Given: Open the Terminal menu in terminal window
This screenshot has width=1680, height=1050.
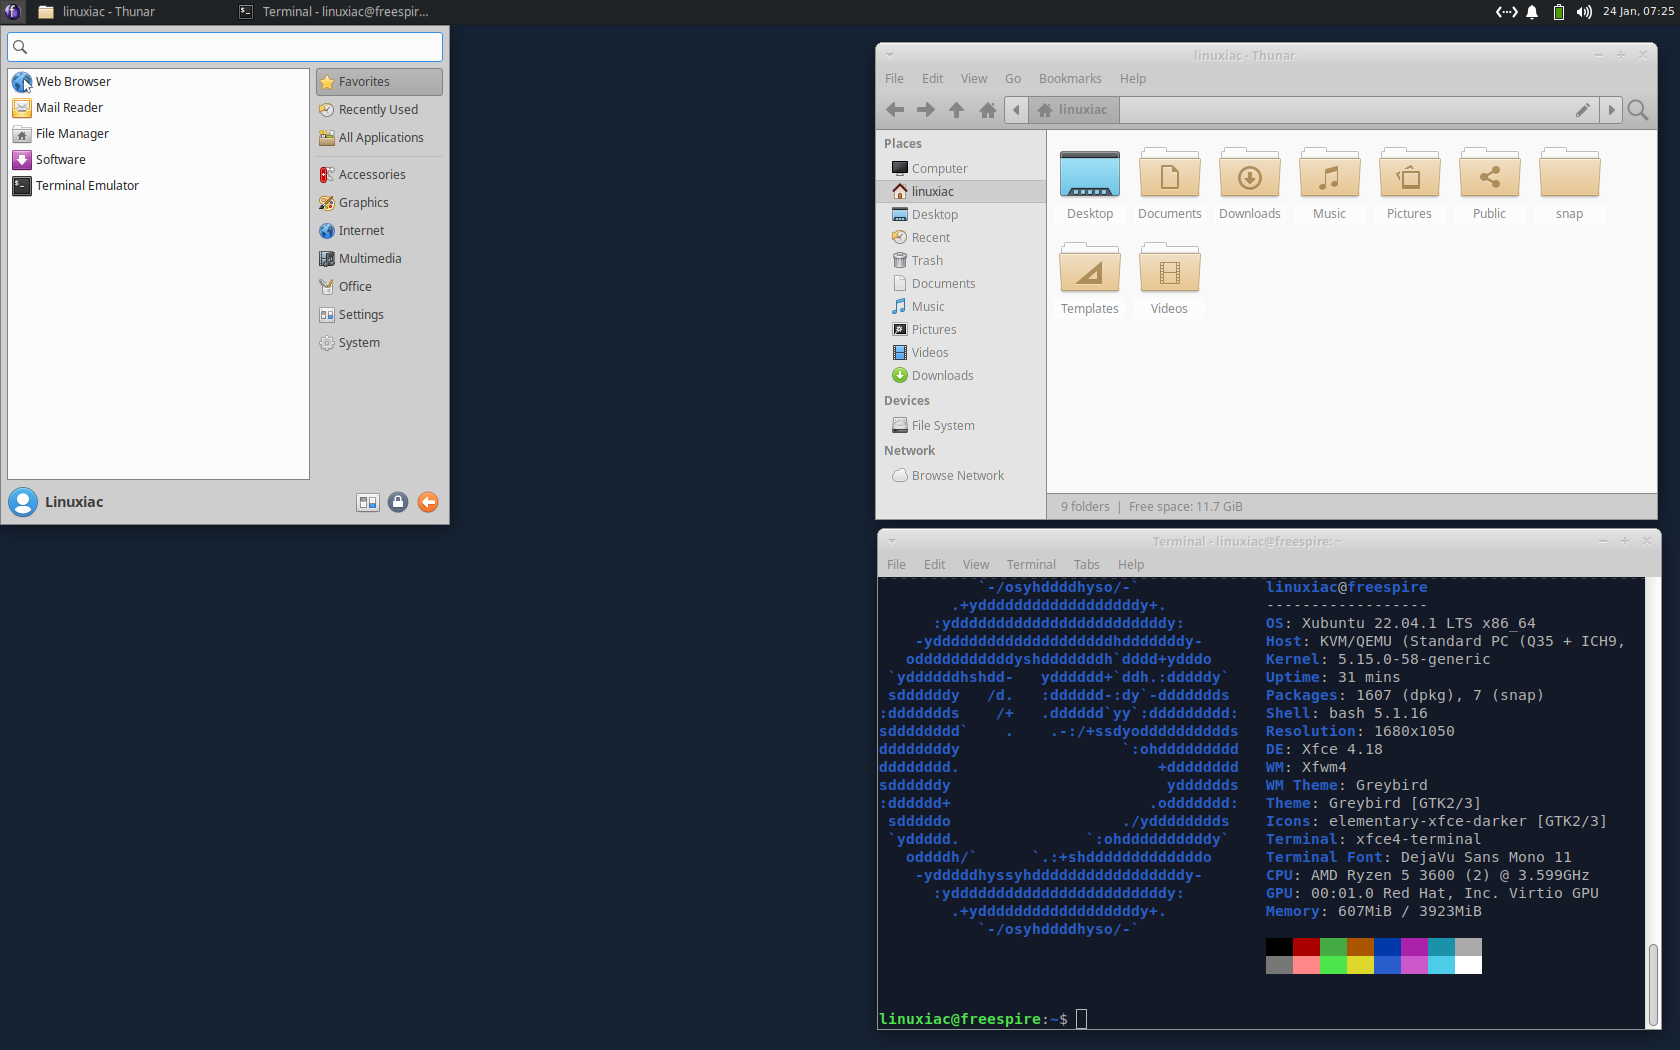Looking at the screenshot, I should point(1031,565).
